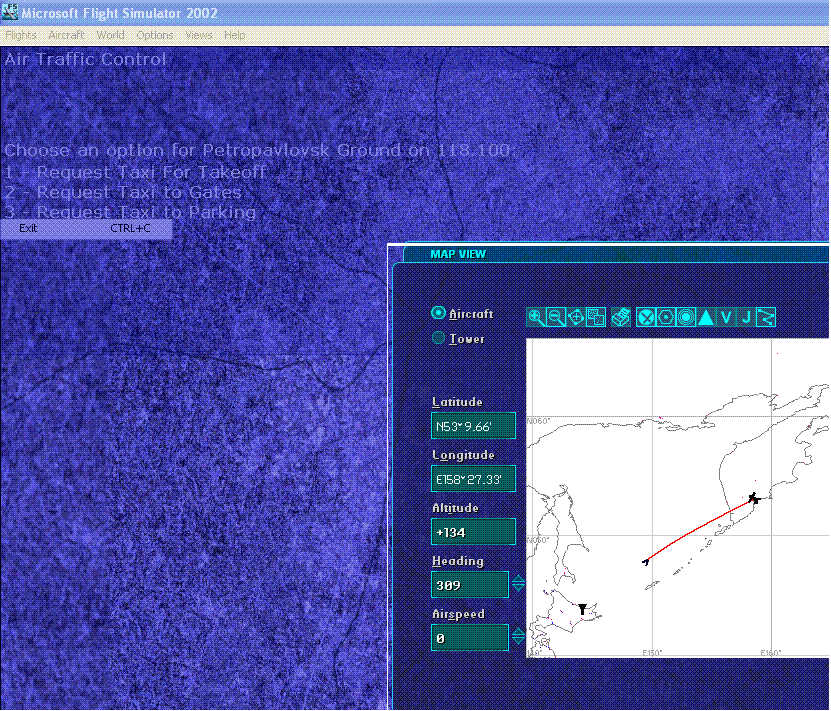Screen dimensions: 831x711
Task: Toggle NDB beacons display icon
Action: click(685, 317)
